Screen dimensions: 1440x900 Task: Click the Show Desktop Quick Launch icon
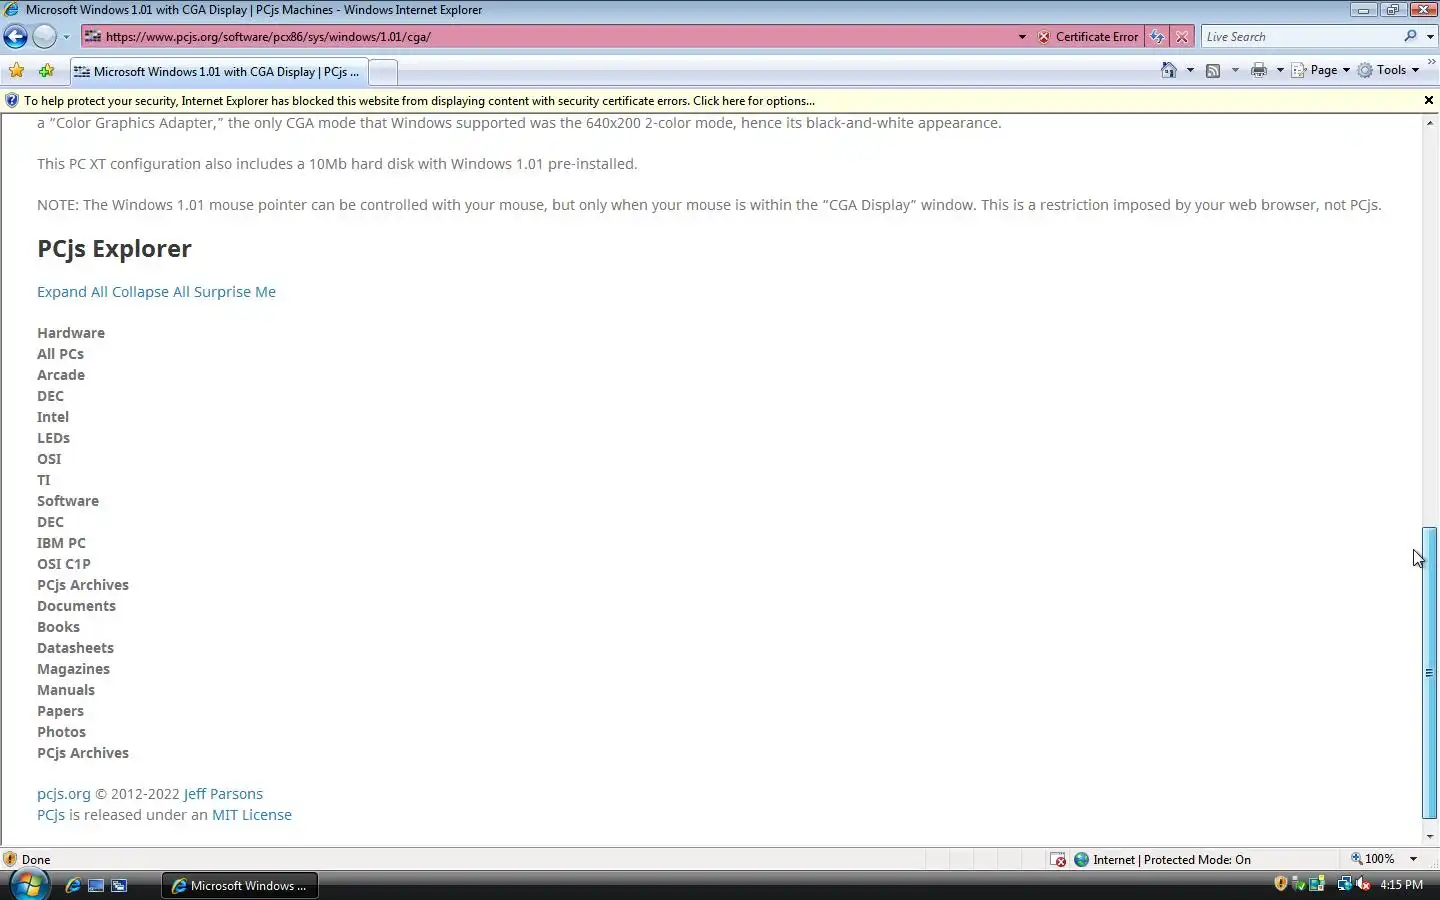point(96,886)
